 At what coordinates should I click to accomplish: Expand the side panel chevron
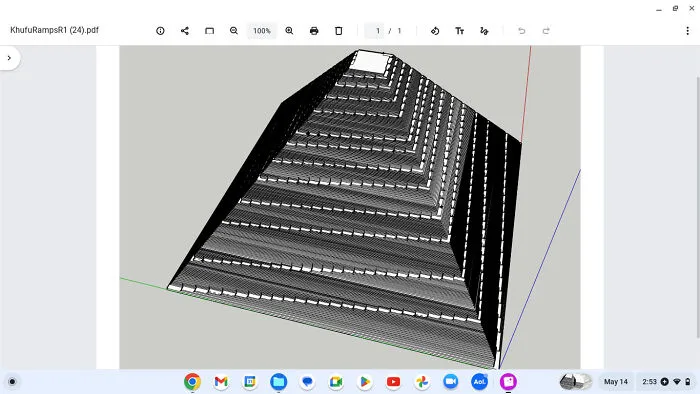tap(9, 58)
